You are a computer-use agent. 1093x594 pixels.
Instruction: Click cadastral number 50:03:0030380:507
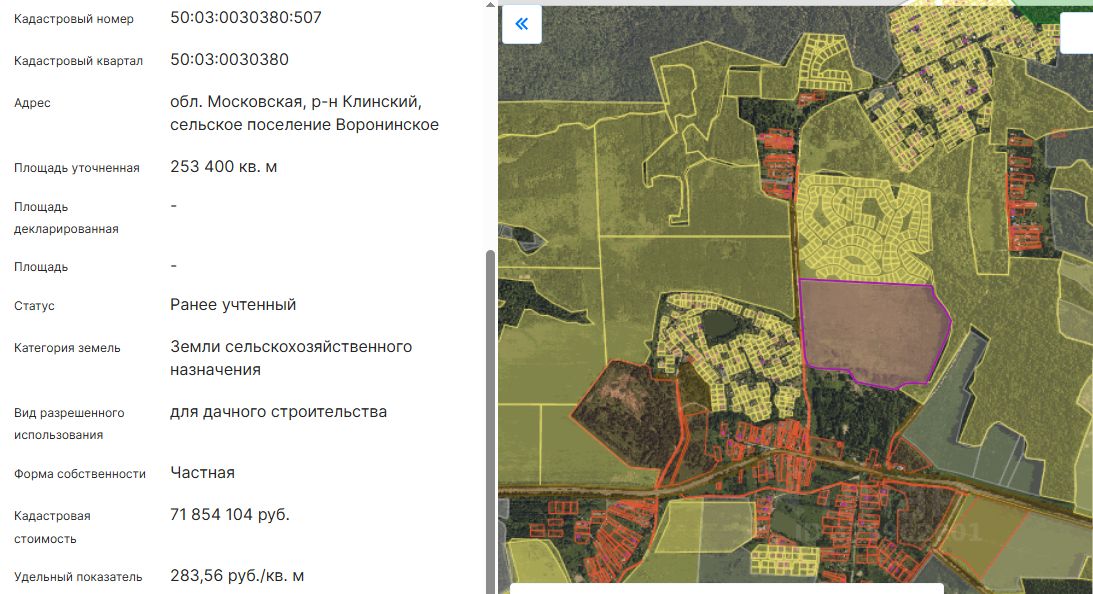point(246,18)
